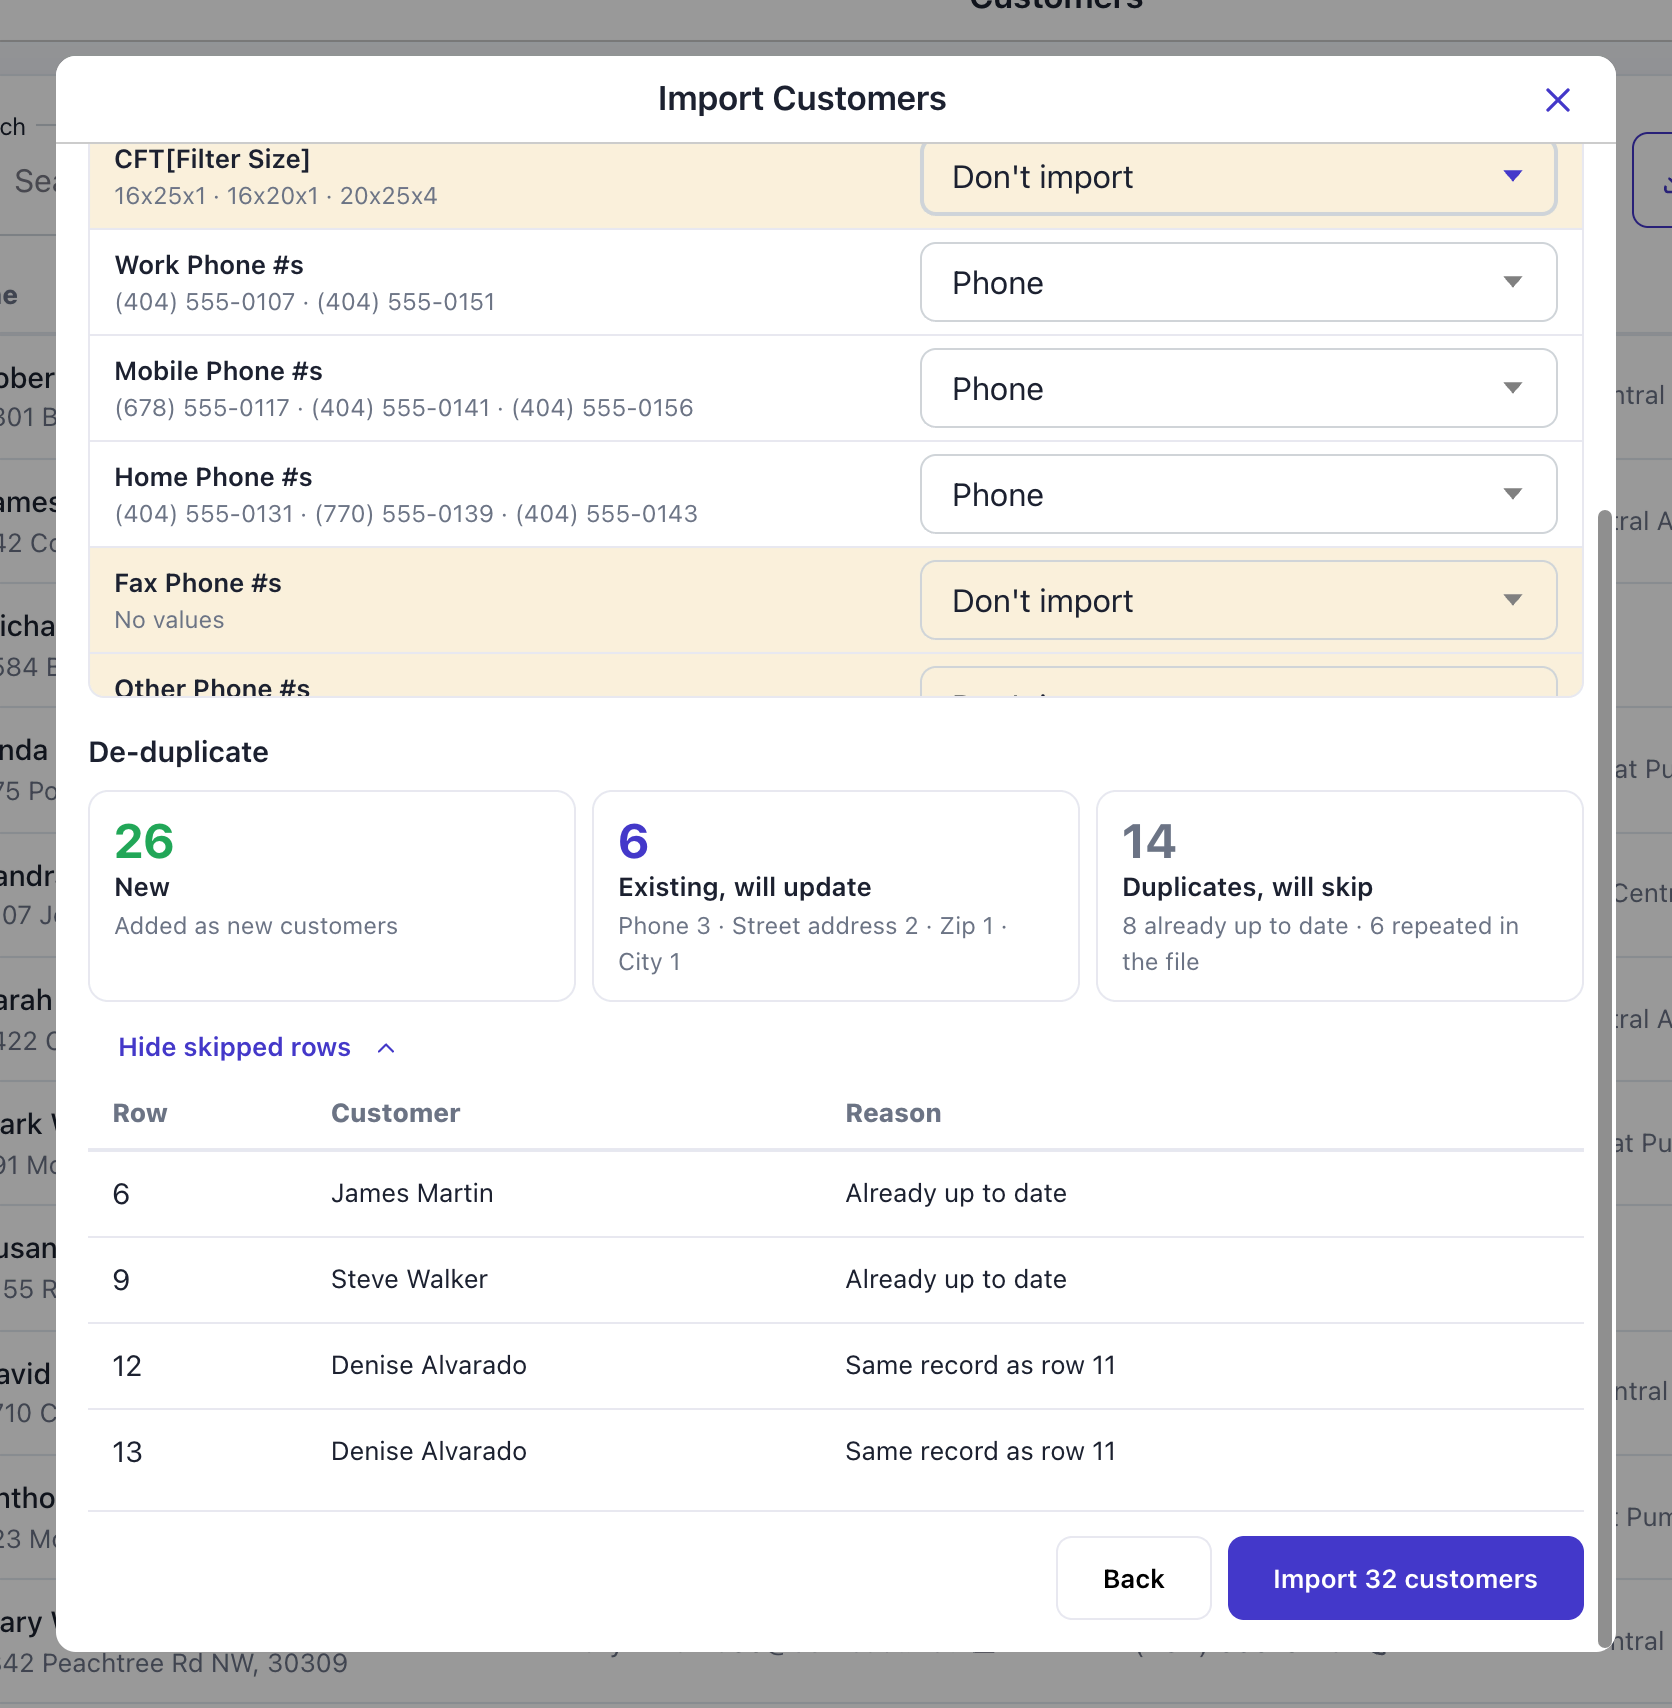The width and height of the screenshot is (1672, 1708).
Task: Collapse the list with Hide skipped rows
Action: click(x=257, y=1047)
